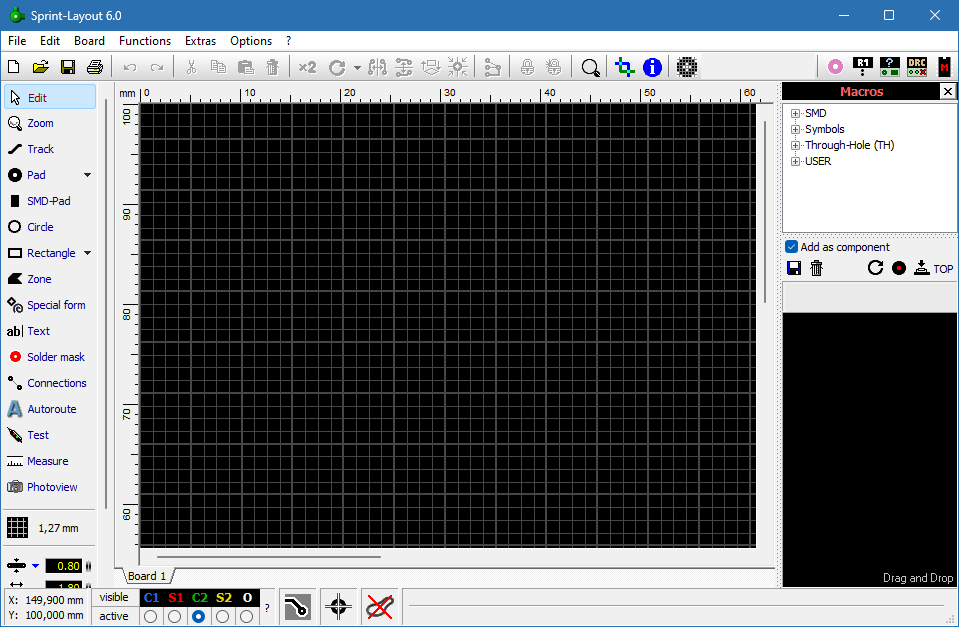
Task: Click the Undo arrow in the toolbar
Action: 130,67
